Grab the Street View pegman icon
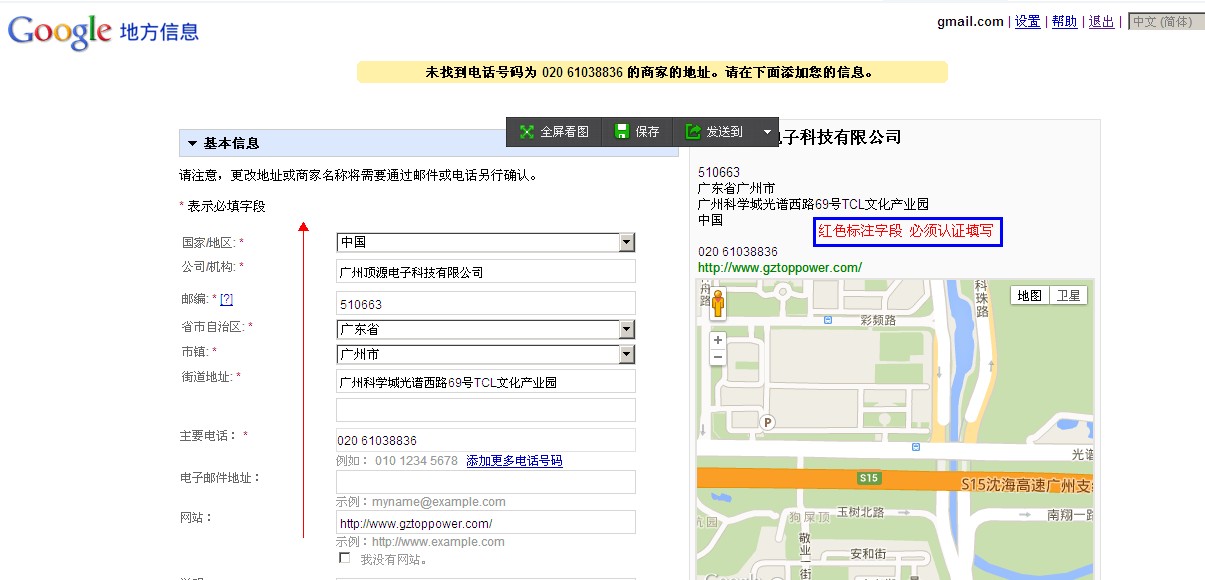The image size is (1205, 580). click(x=718, y=303)
